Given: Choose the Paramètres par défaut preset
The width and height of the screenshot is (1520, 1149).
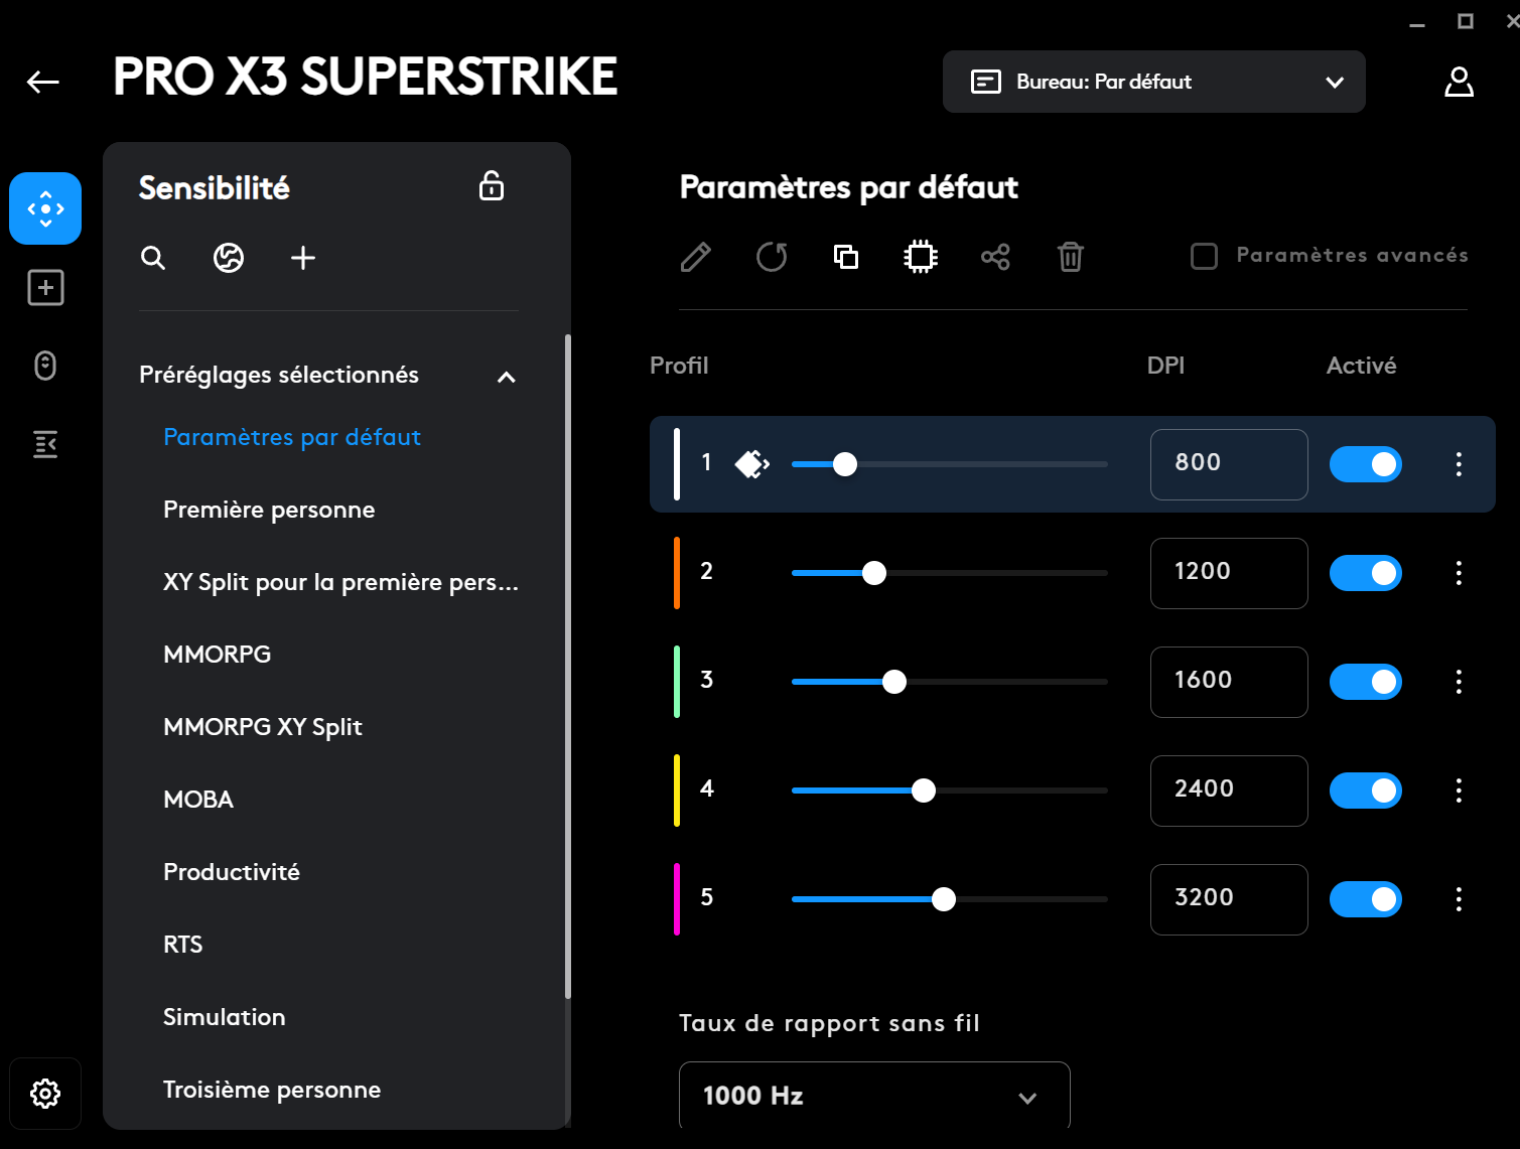Looking at the screenshot, I should click(292, 437).
